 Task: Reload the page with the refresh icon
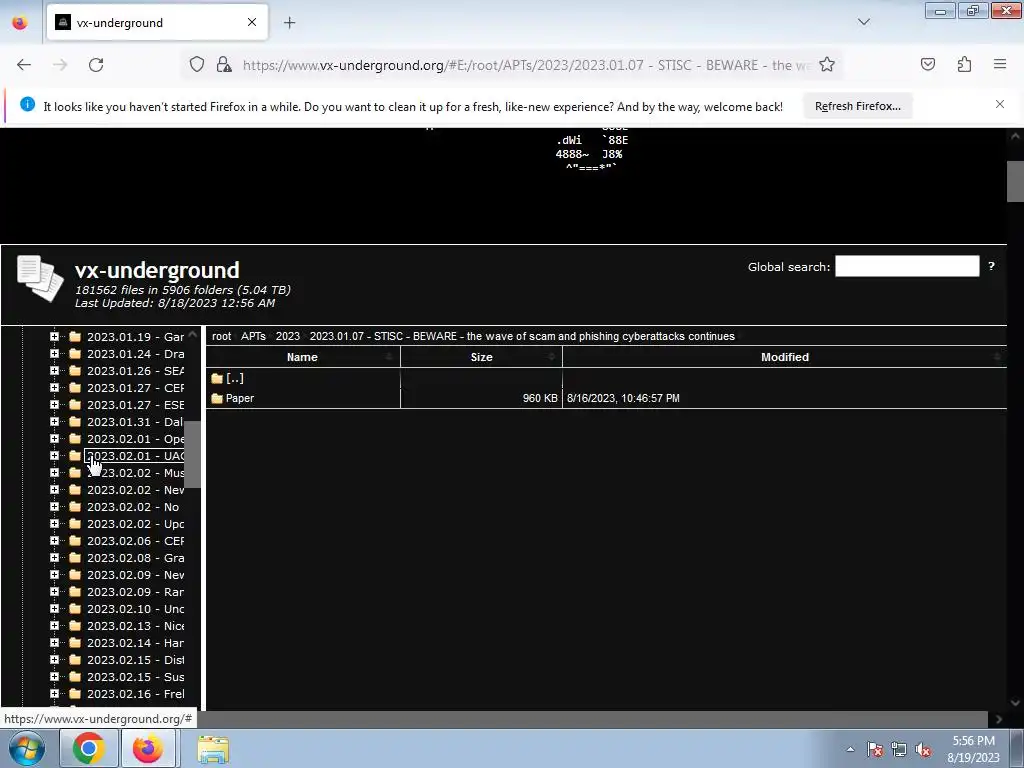(96, 65)
